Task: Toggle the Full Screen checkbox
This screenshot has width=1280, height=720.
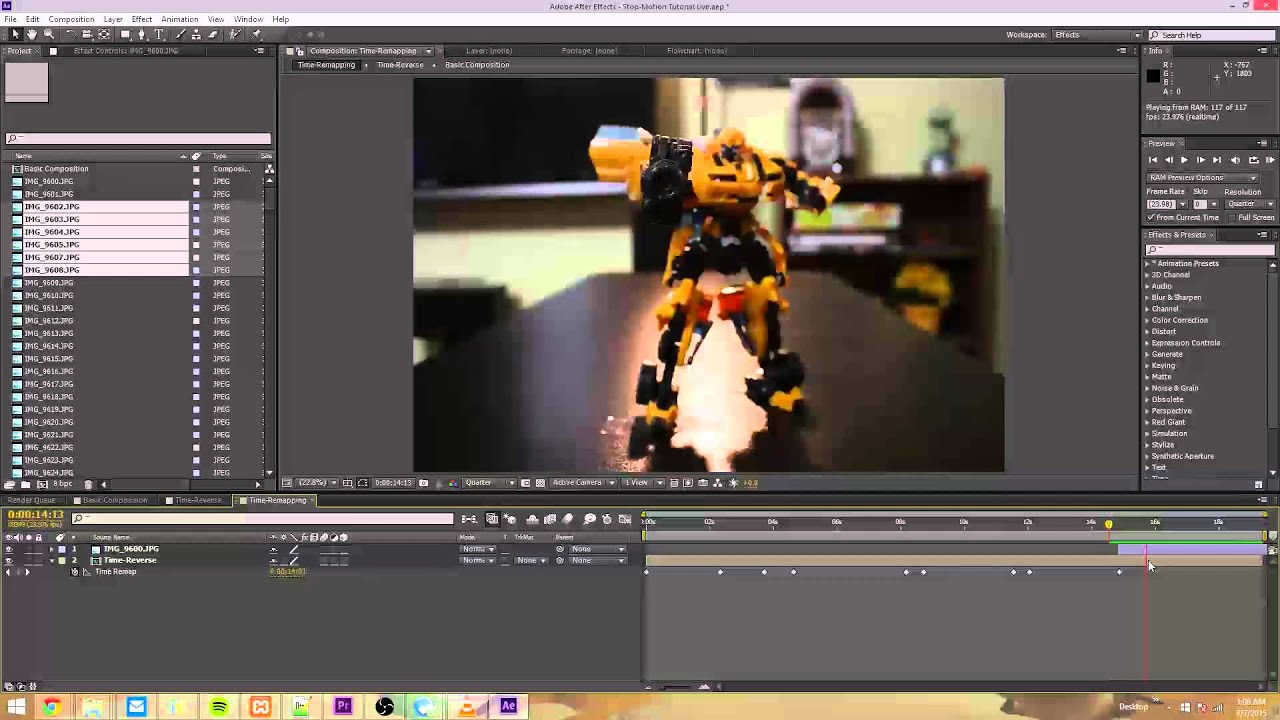Action: (1232, 217)
